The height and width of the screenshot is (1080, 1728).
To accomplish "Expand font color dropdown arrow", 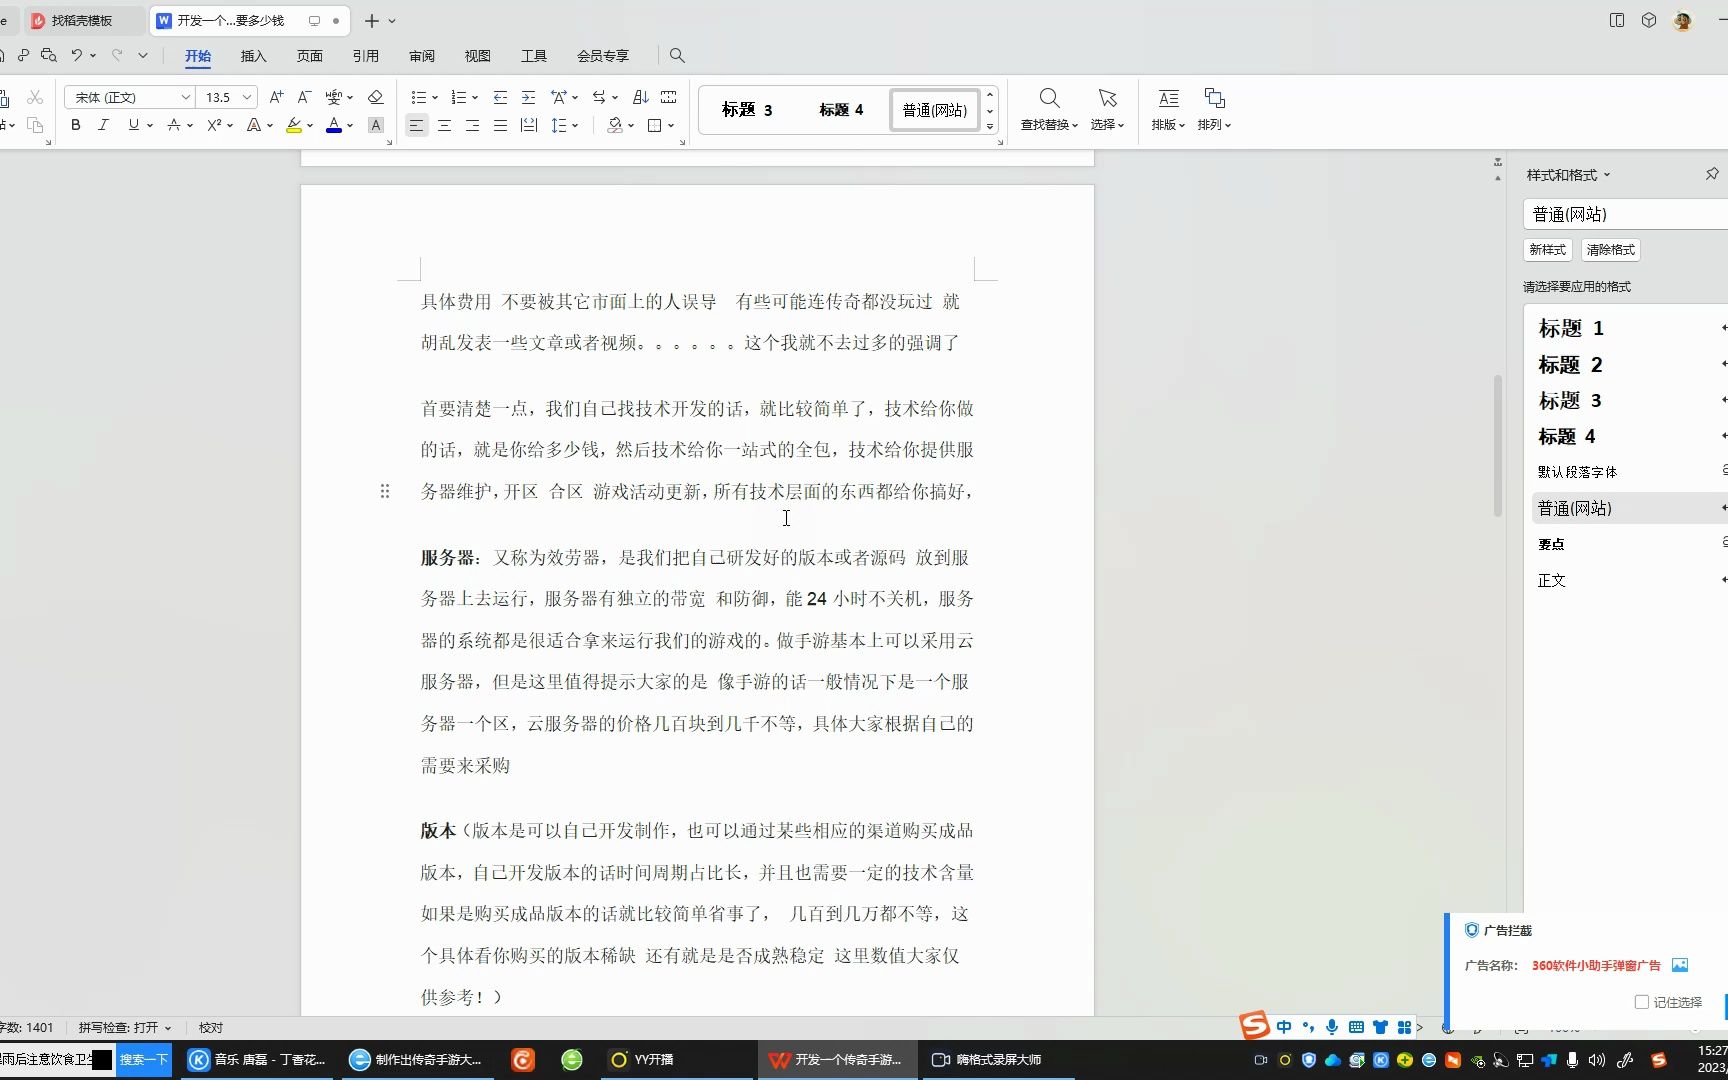I will pyautogui.click(x=350, y=126).
